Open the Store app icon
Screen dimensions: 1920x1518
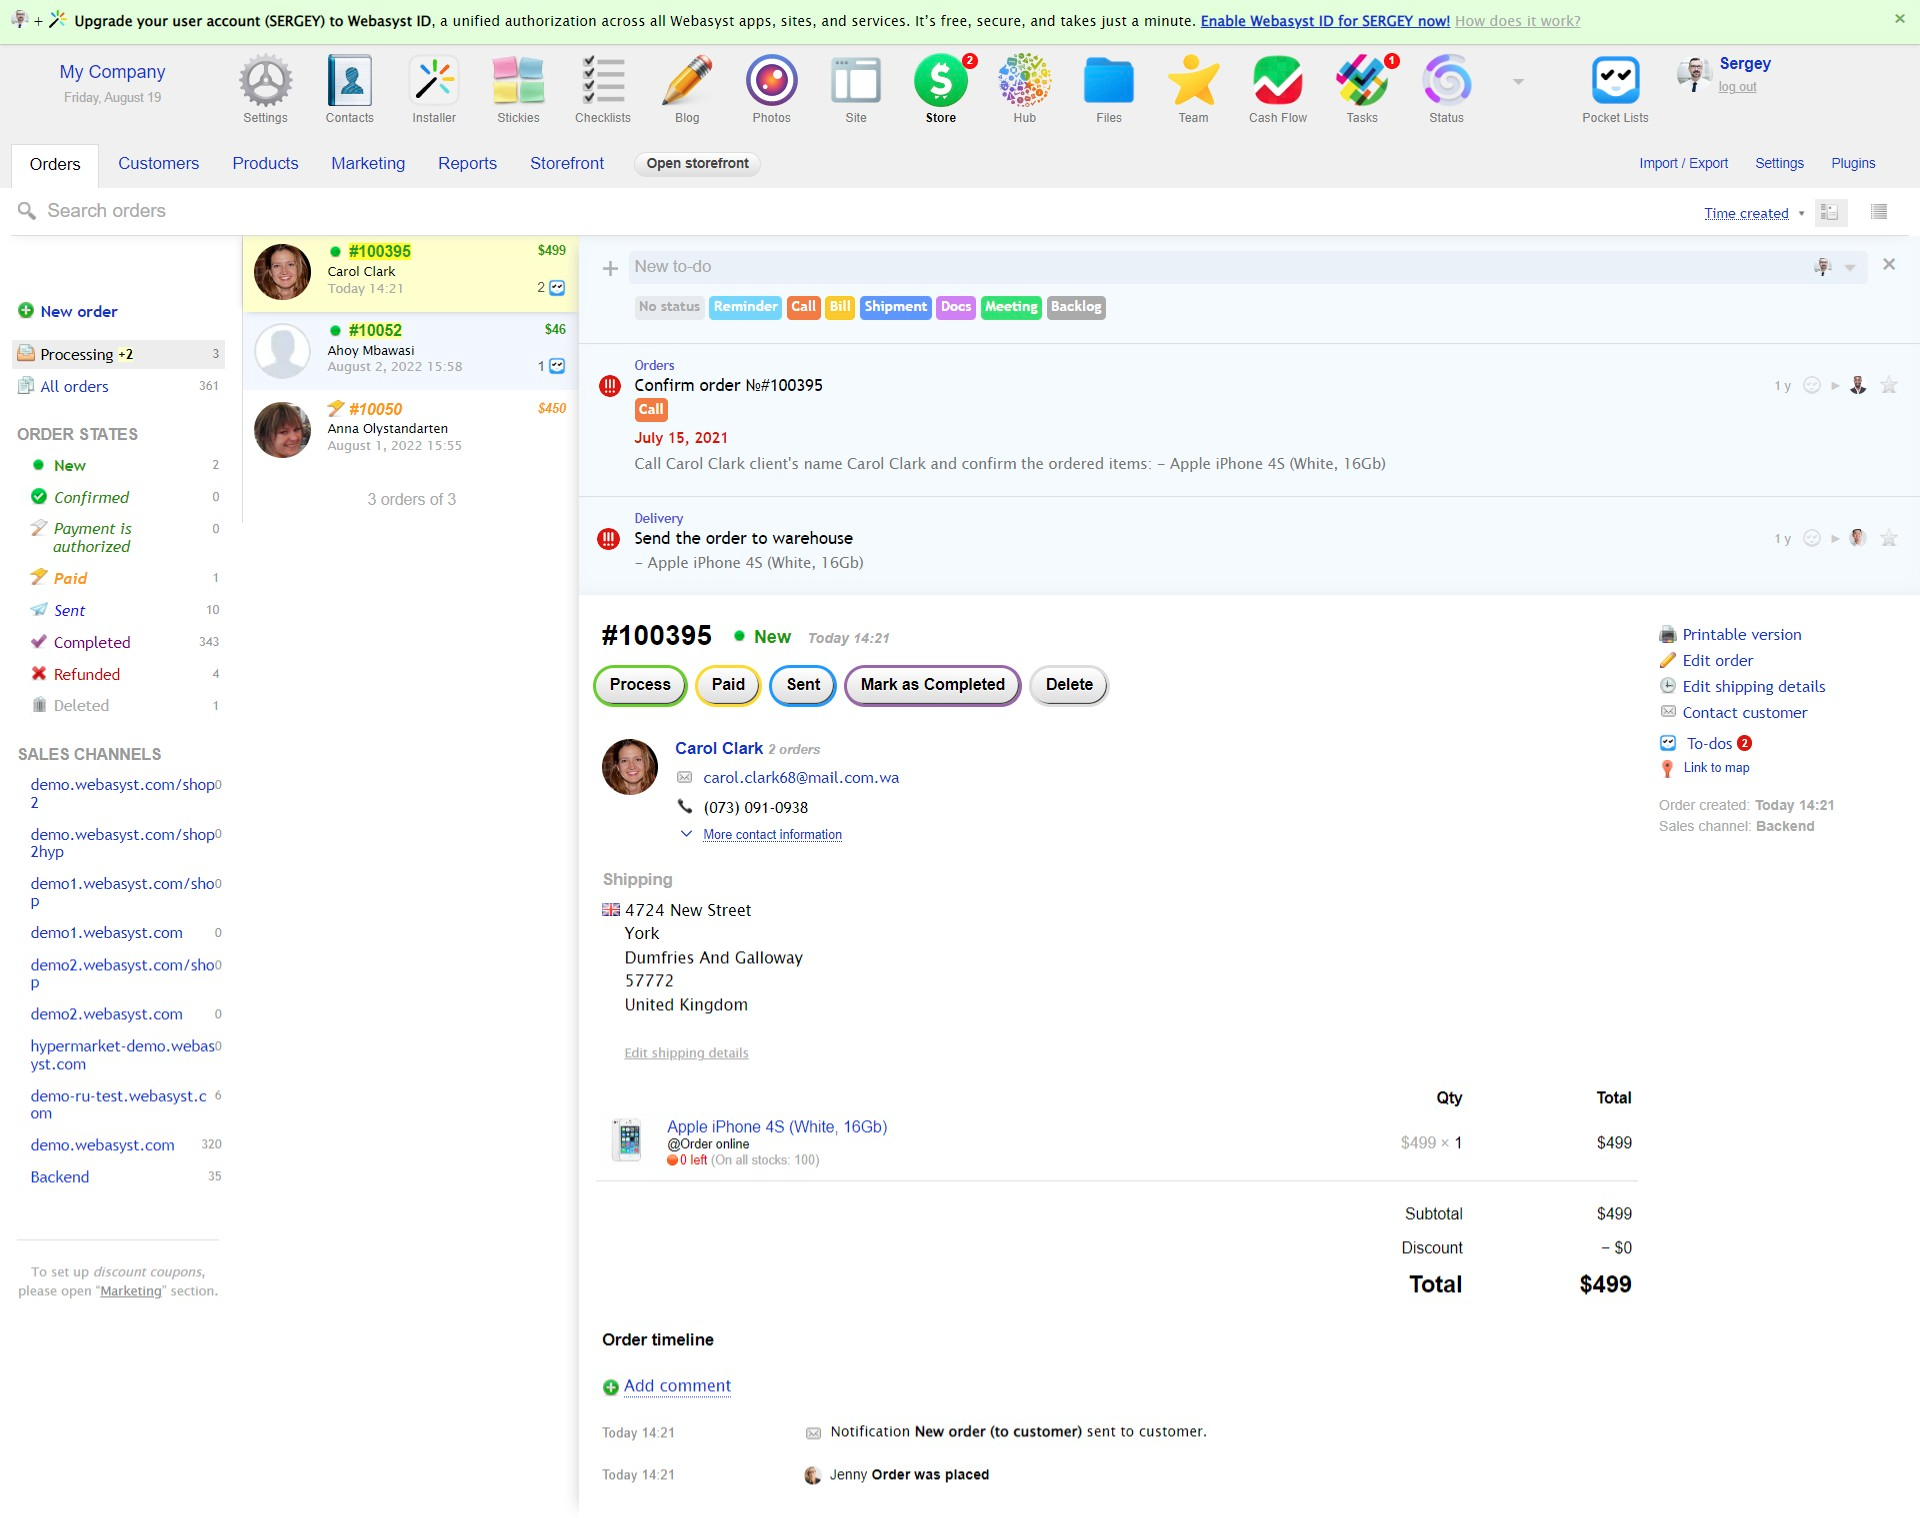pos(939,83)
